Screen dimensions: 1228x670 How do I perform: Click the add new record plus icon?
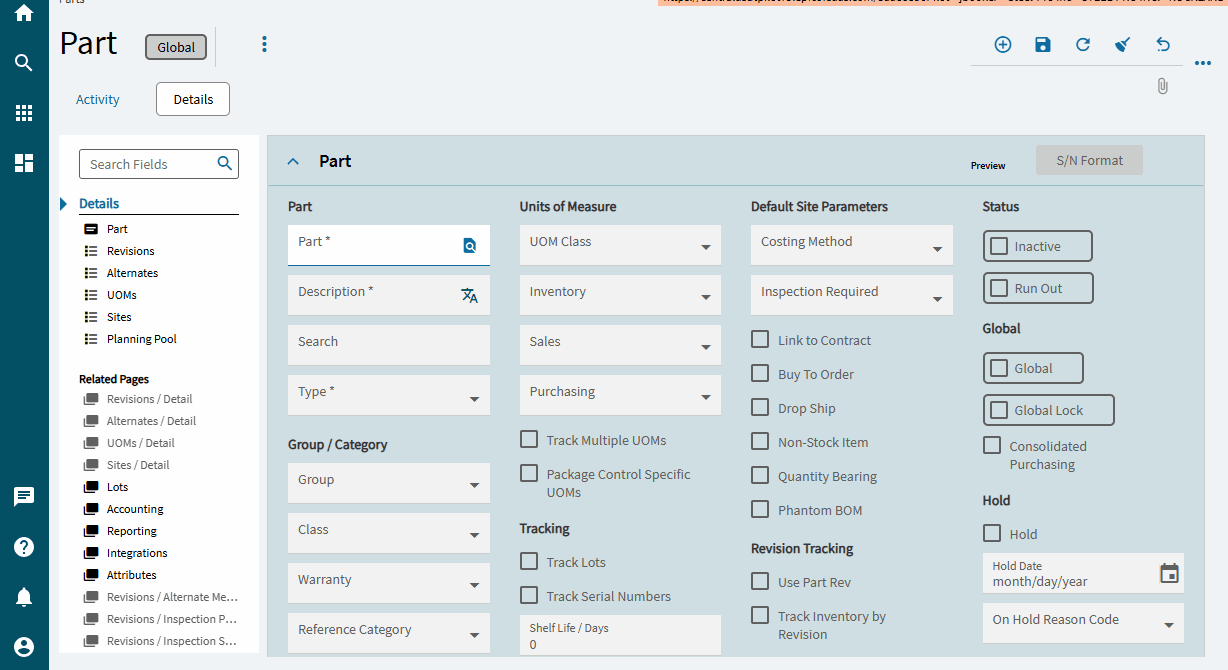1002,45
